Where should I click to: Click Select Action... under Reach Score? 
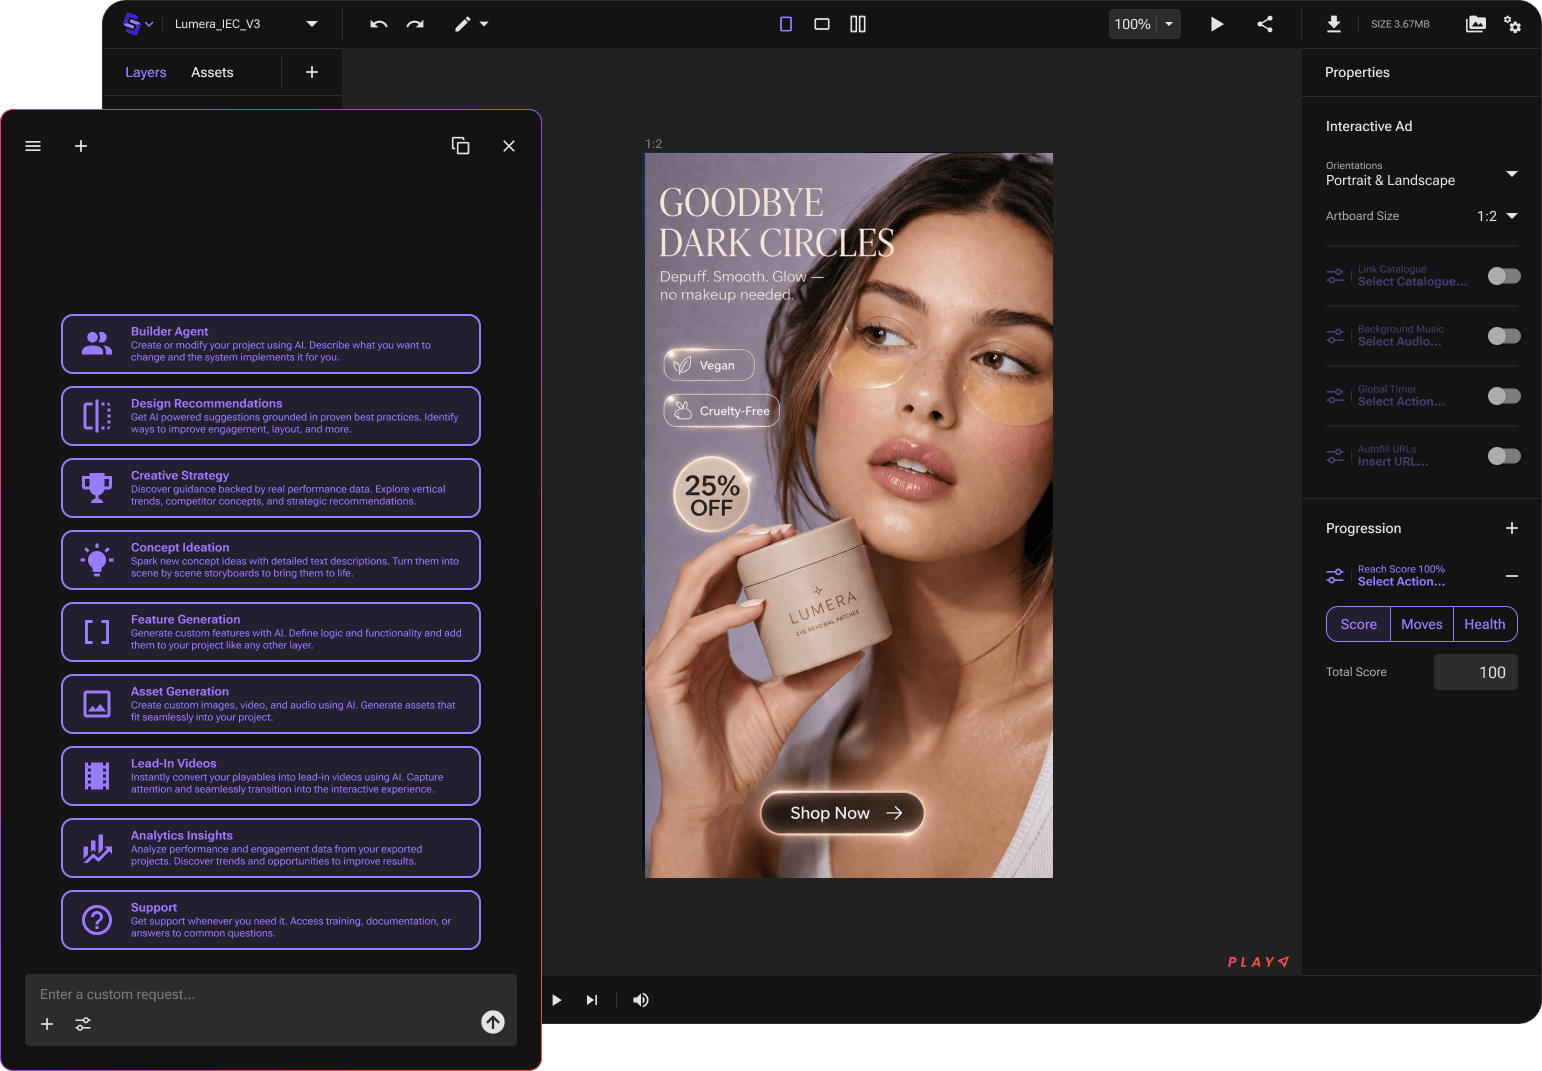pyautogui.click(x=1401, y=582)
